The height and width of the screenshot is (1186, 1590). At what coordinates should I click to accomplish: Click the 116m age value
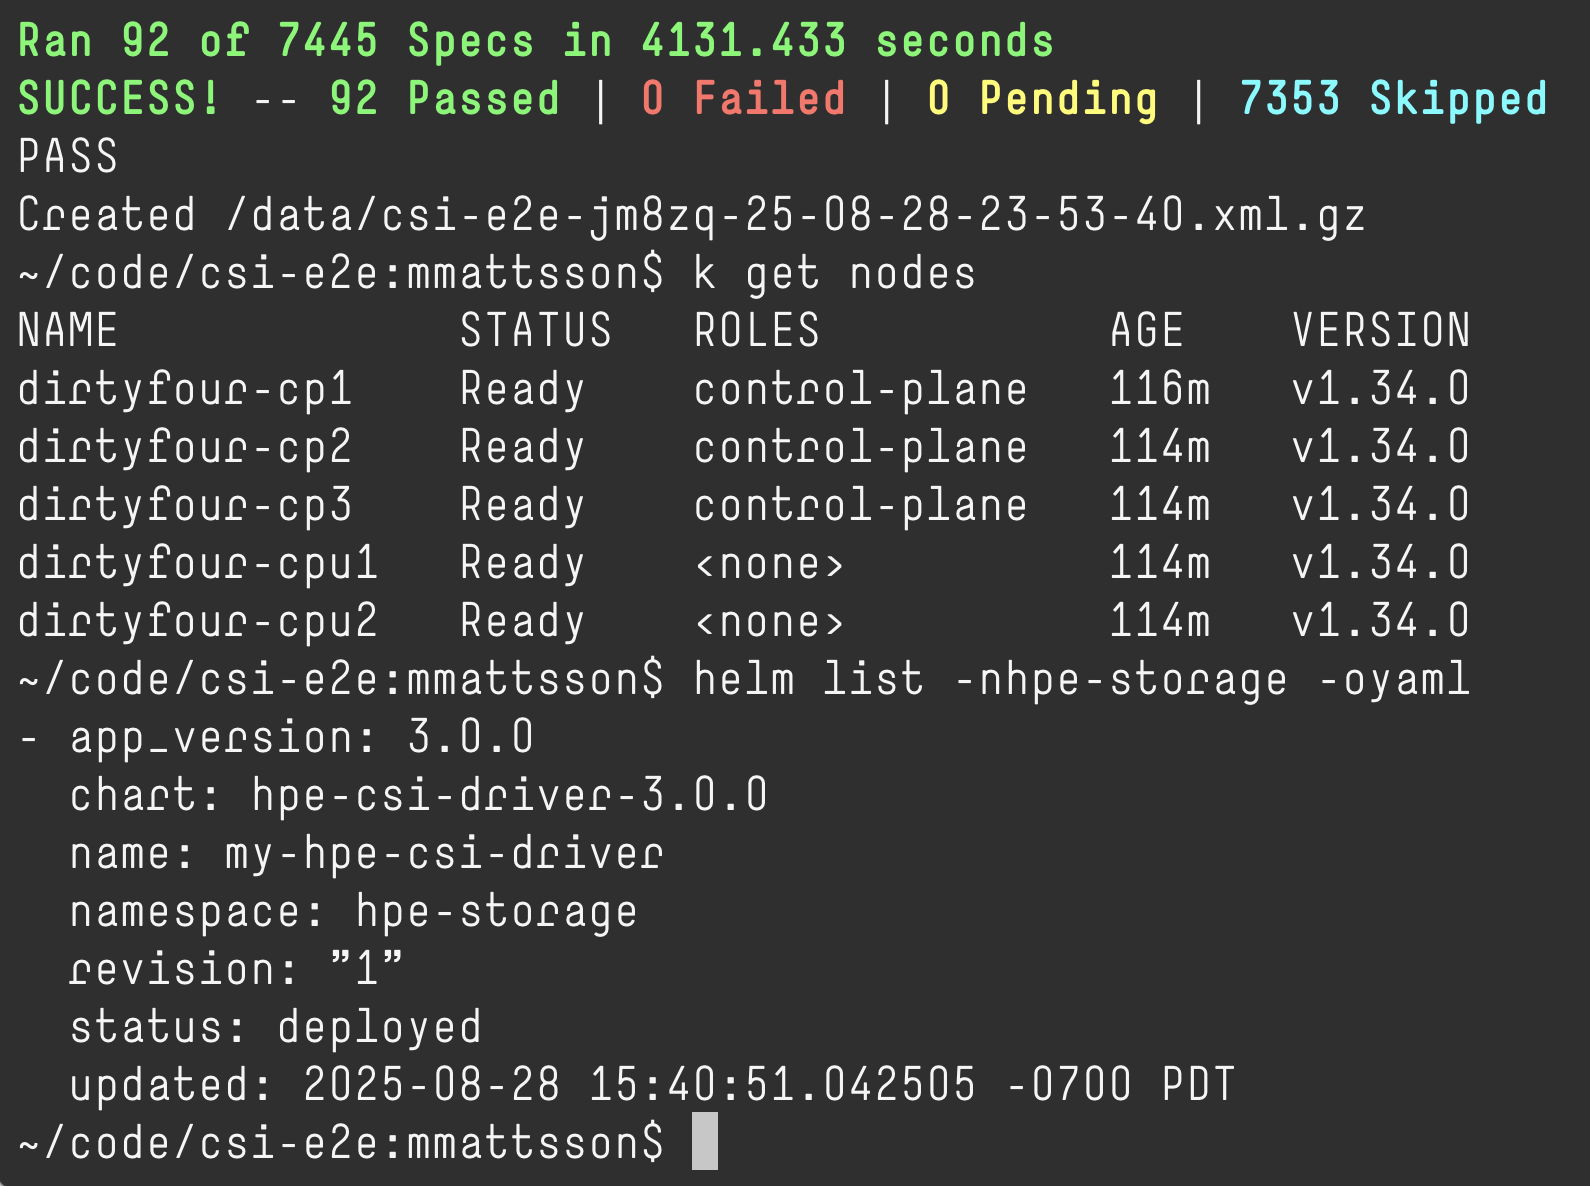(x=1160, y=389)
